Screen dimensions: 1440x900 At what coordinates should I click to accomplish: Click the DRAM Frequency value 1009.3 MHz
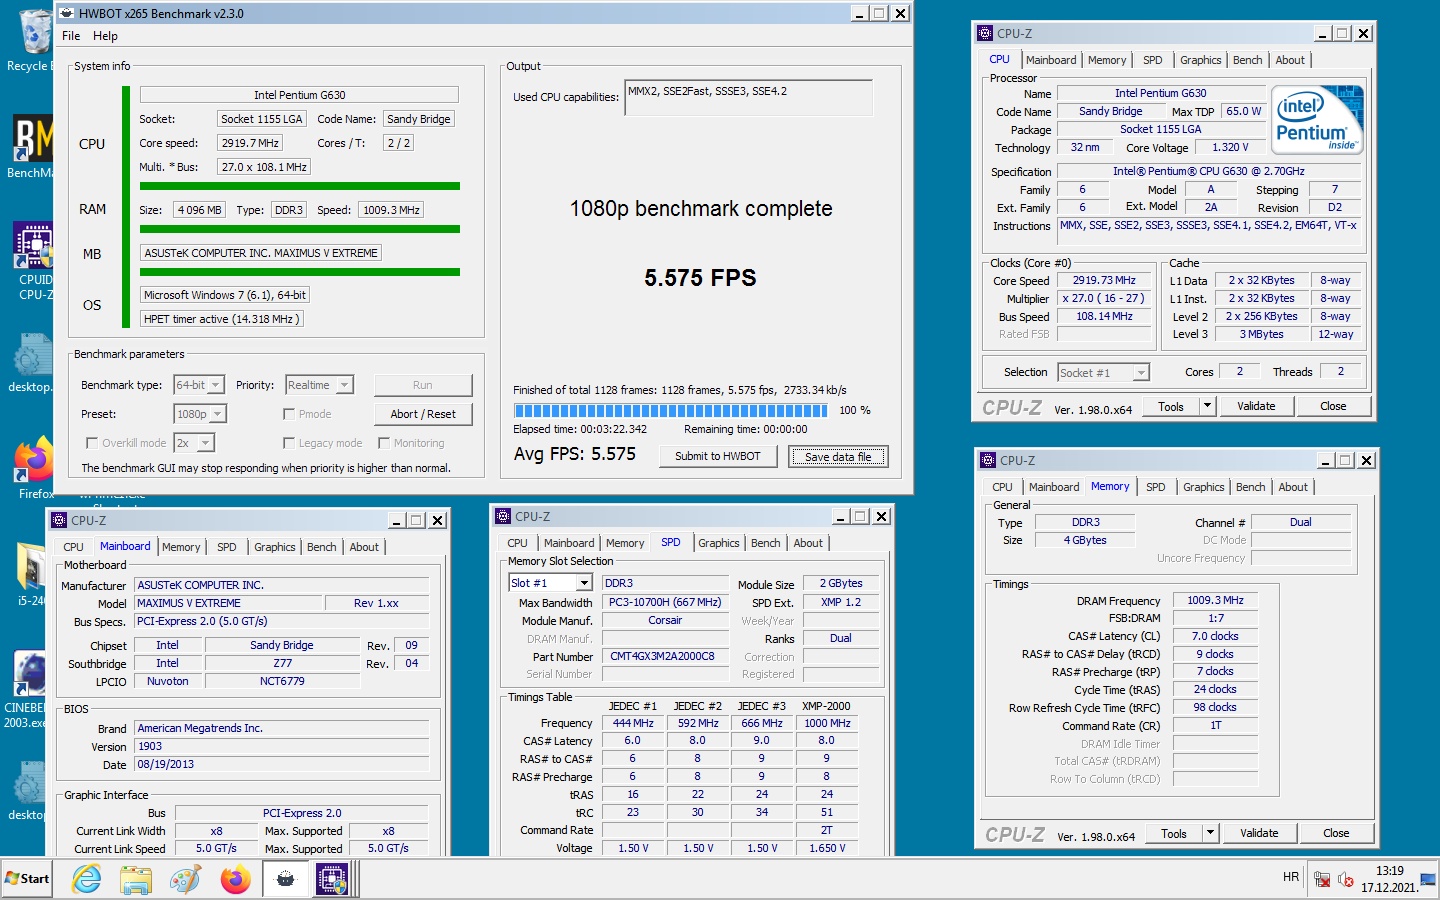tap(1215, 600)
